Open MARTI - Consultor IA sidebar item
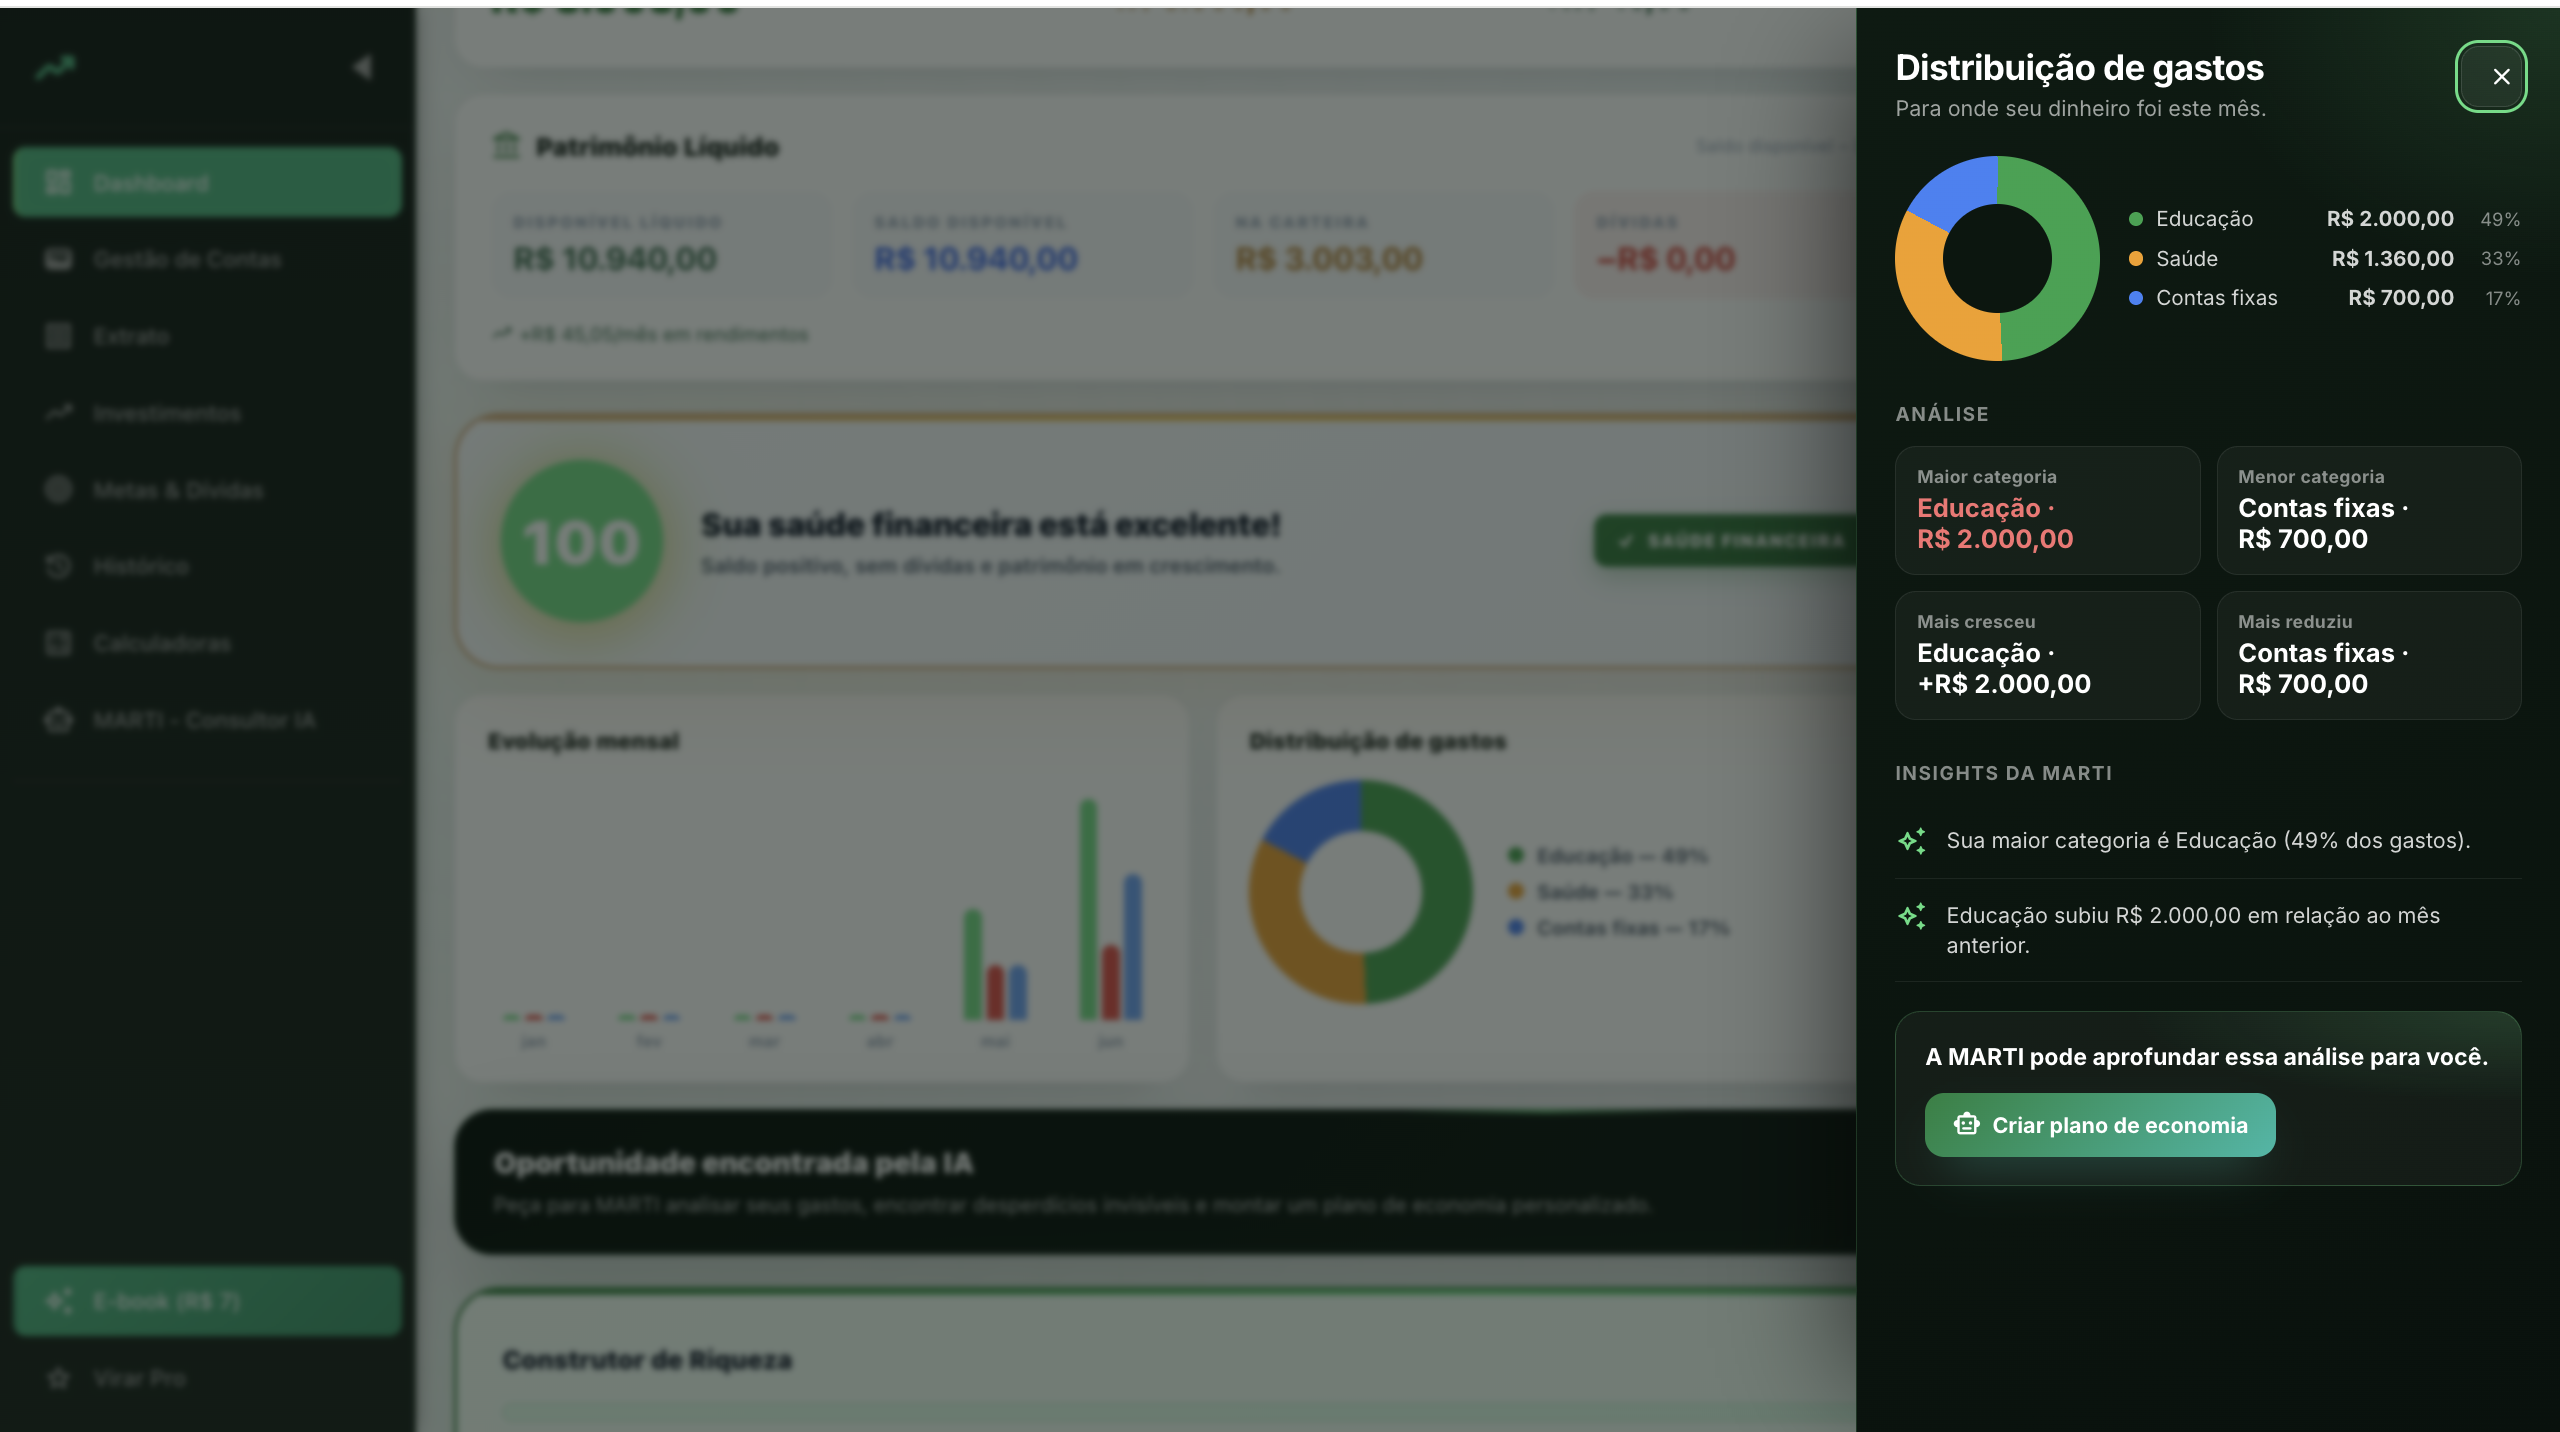This screenshot has height=1432, width=2560. pyautogui.click(x=207, y=720)
